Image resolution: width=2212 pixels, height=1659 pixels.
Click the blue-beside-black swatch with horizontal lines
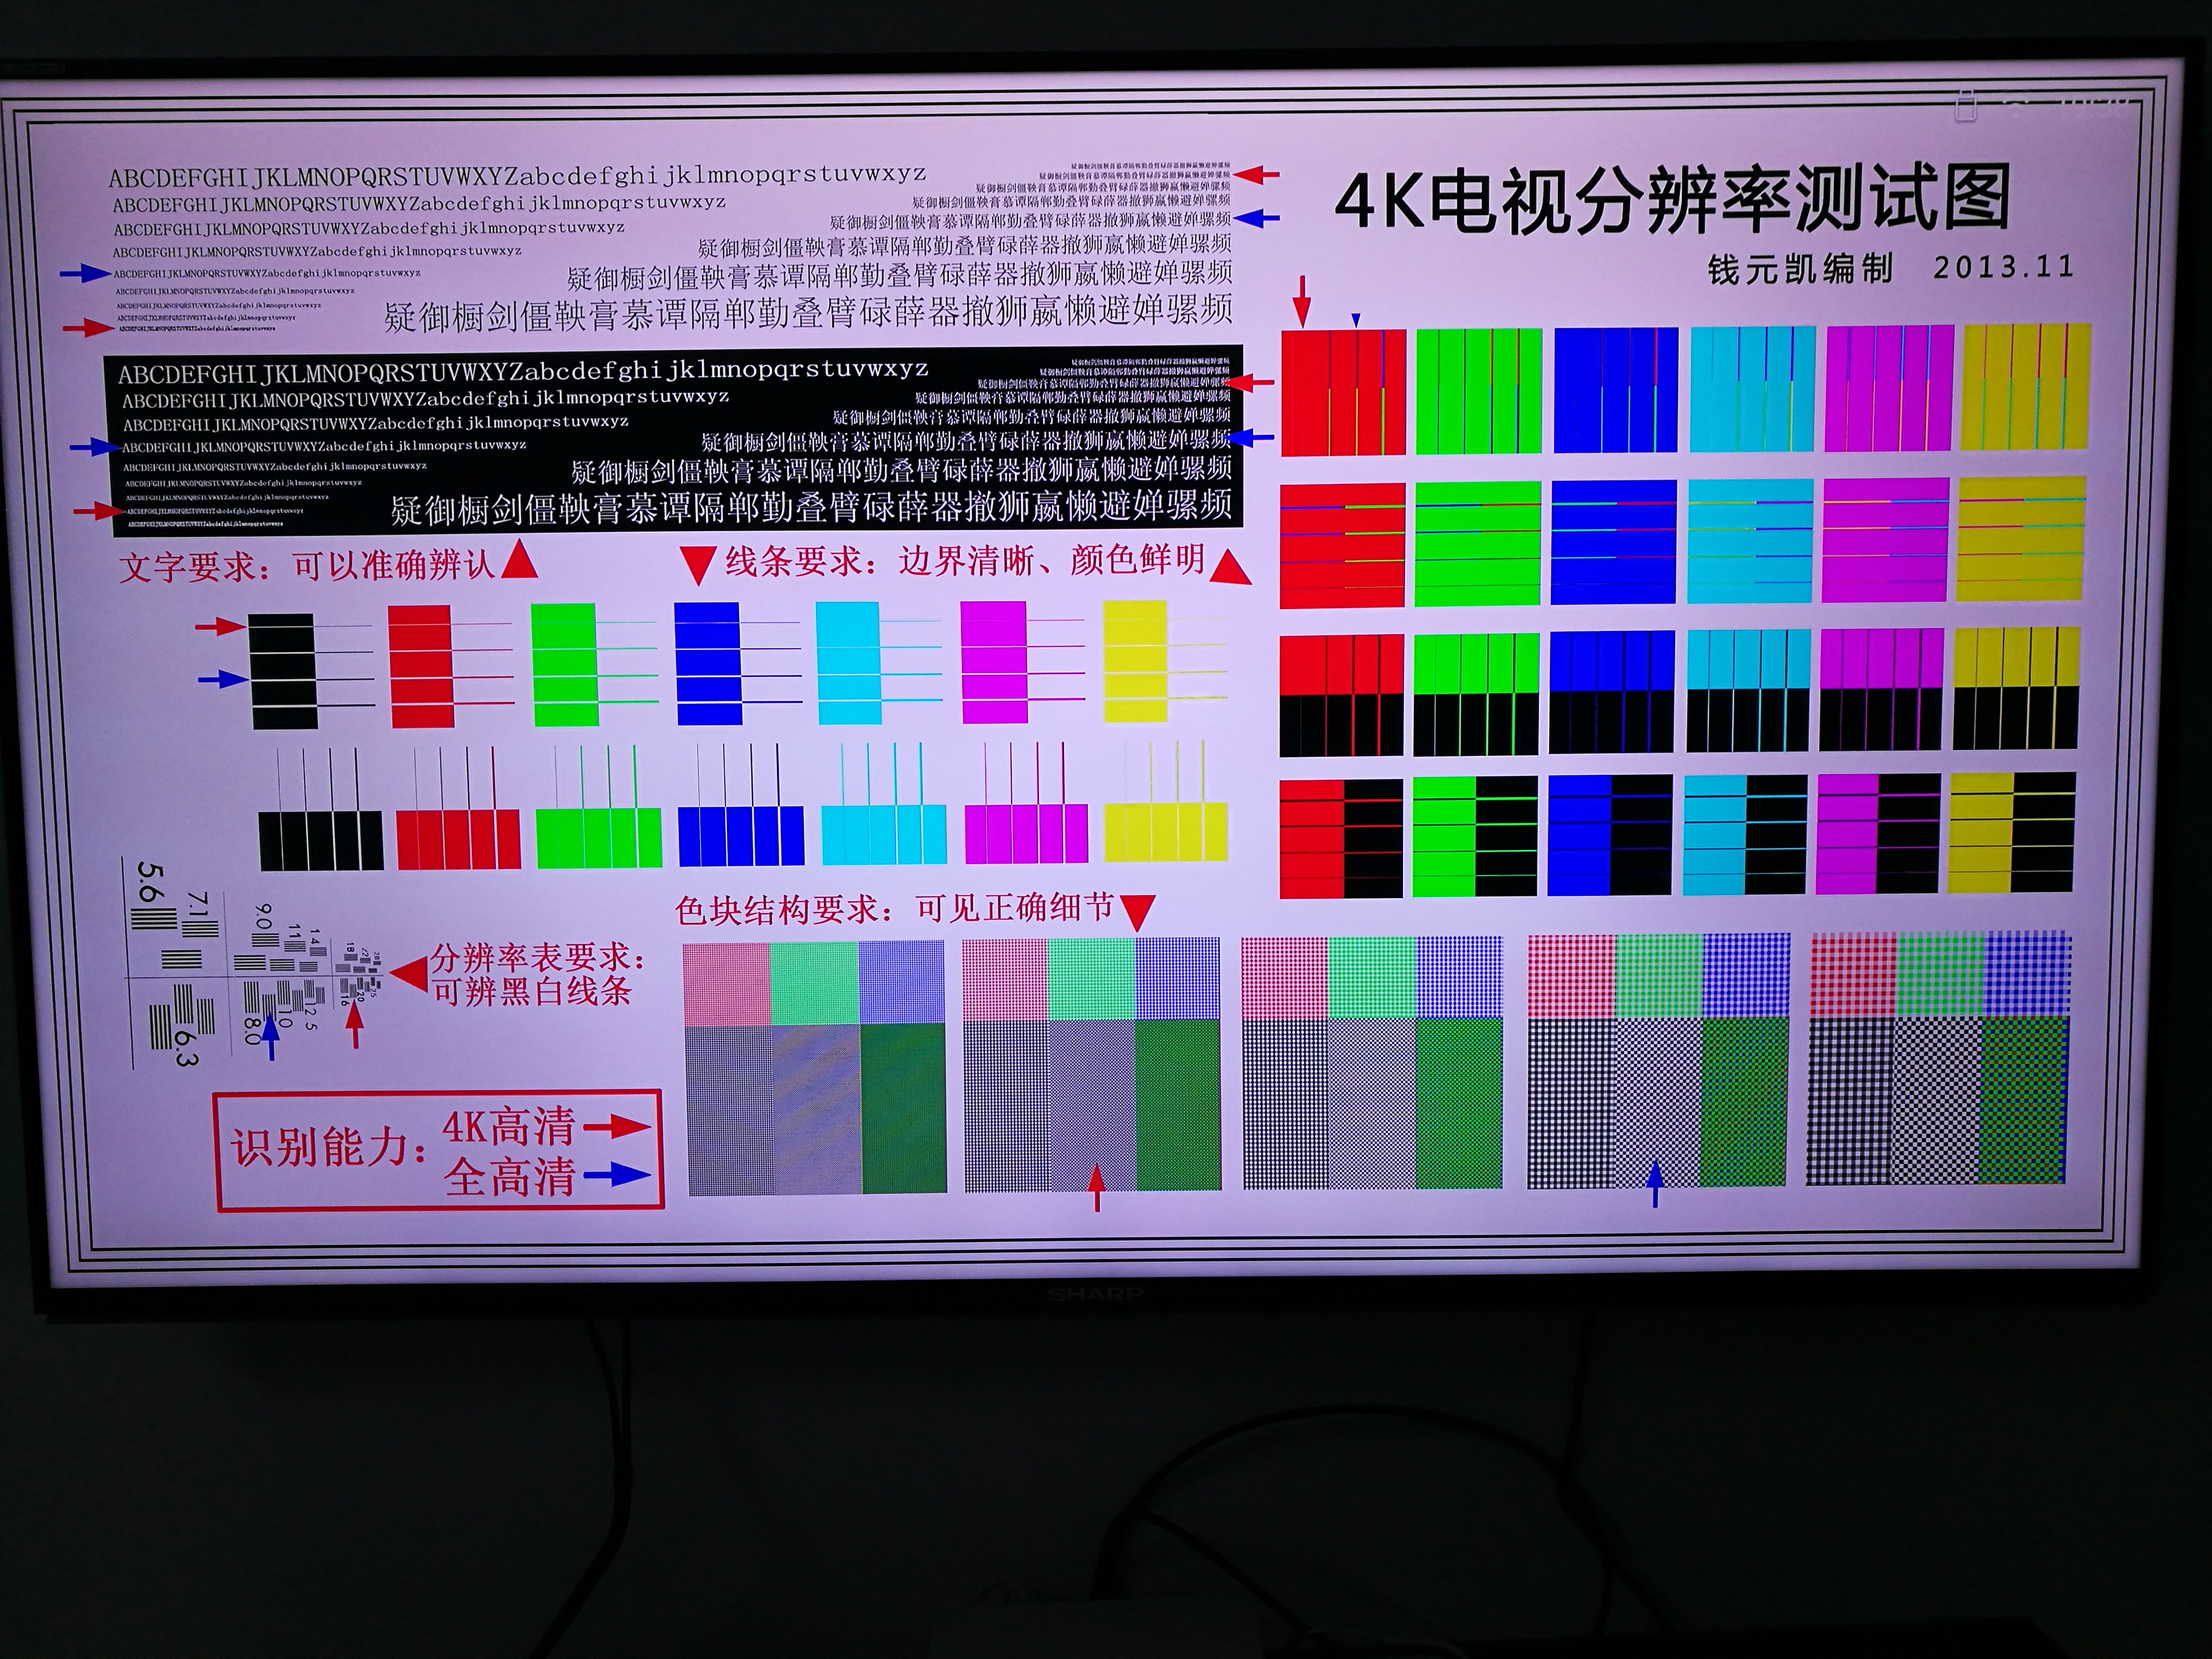1610,835
